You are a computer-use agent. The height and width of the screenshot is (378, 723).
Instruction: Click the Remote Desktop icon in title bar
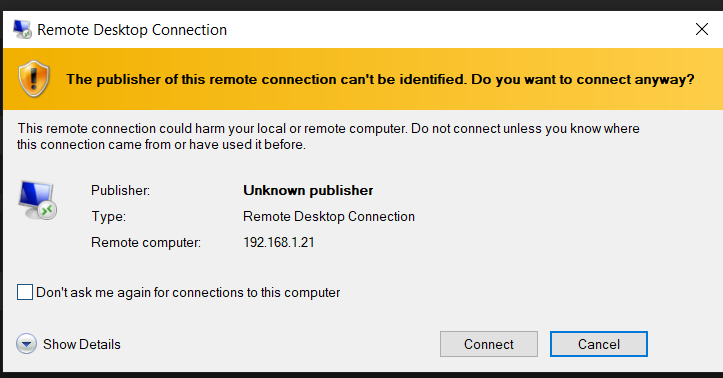[x=22, y=30]
